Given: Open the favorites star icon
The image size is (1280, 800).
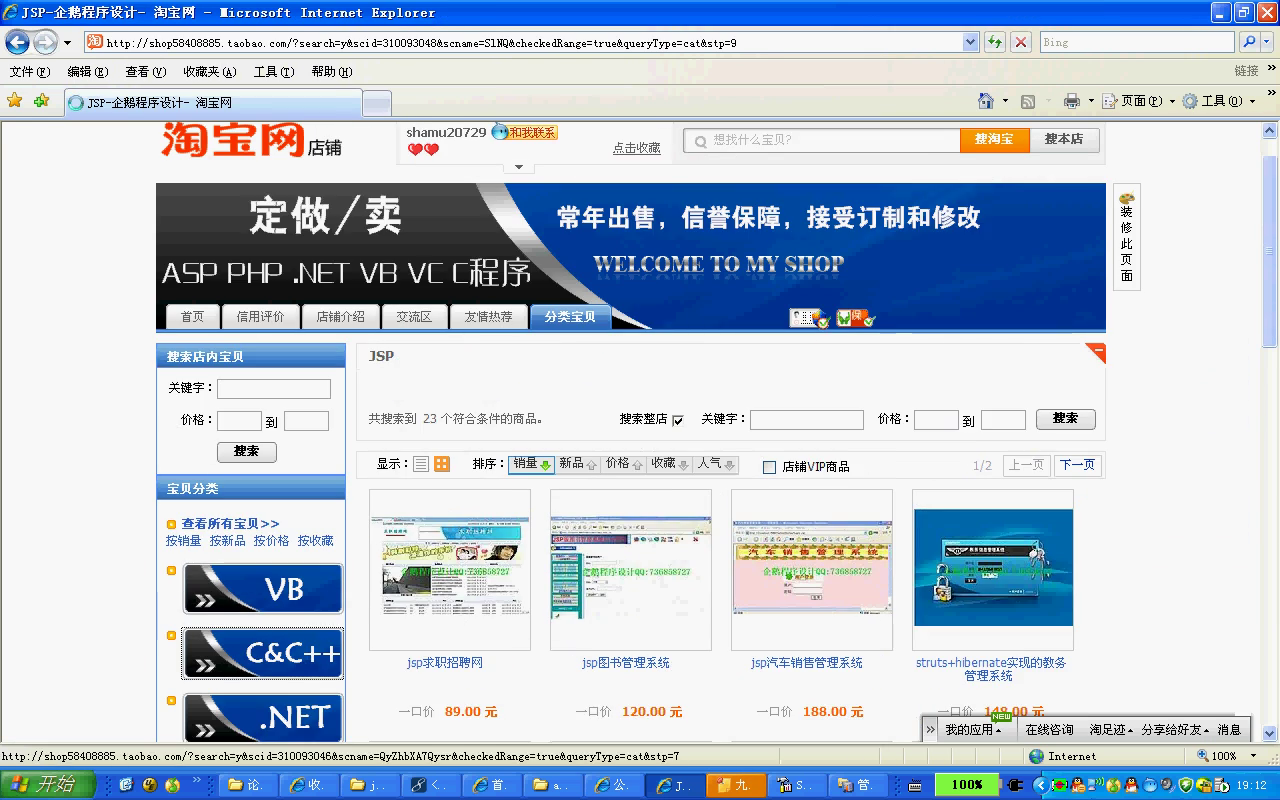Looking at the screenshot, I should coord(14,101).
